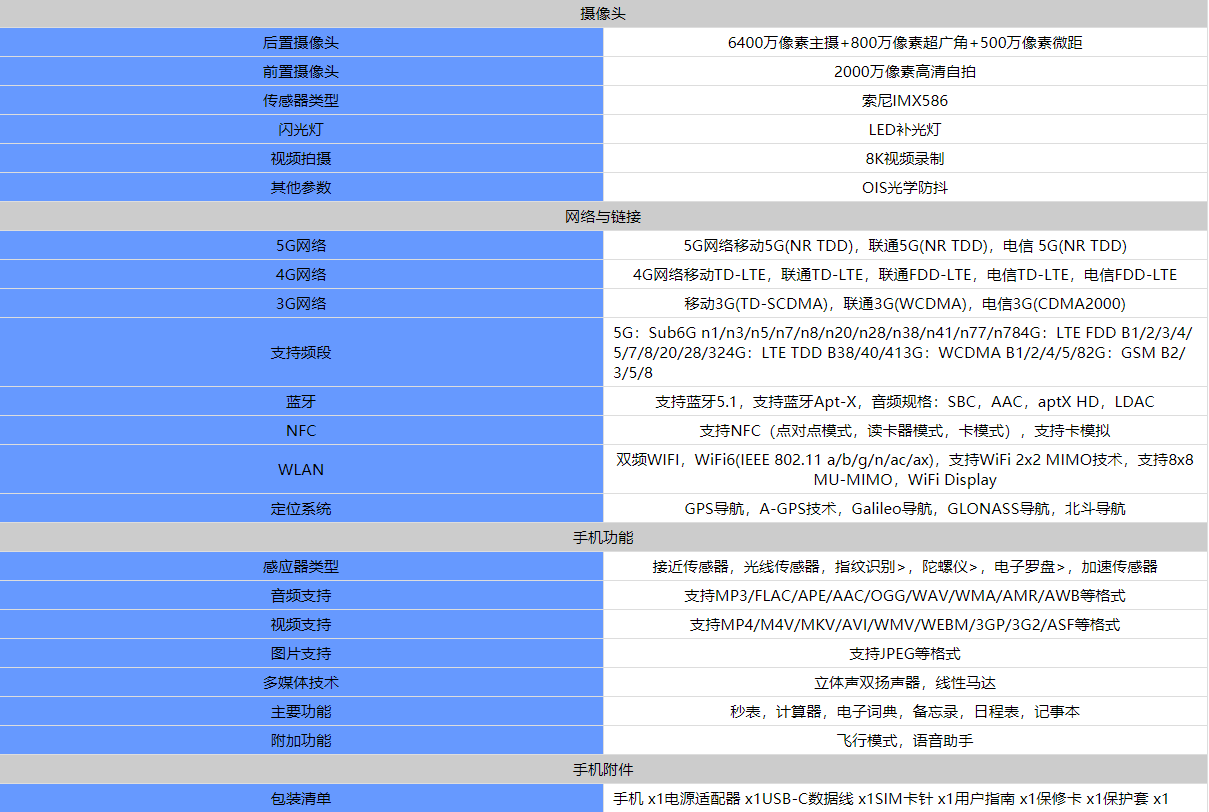This screenshot has width=1209, height=812.
Task: Select the 传感器类型 value 索尼IMX586
Action: point(905,100)
